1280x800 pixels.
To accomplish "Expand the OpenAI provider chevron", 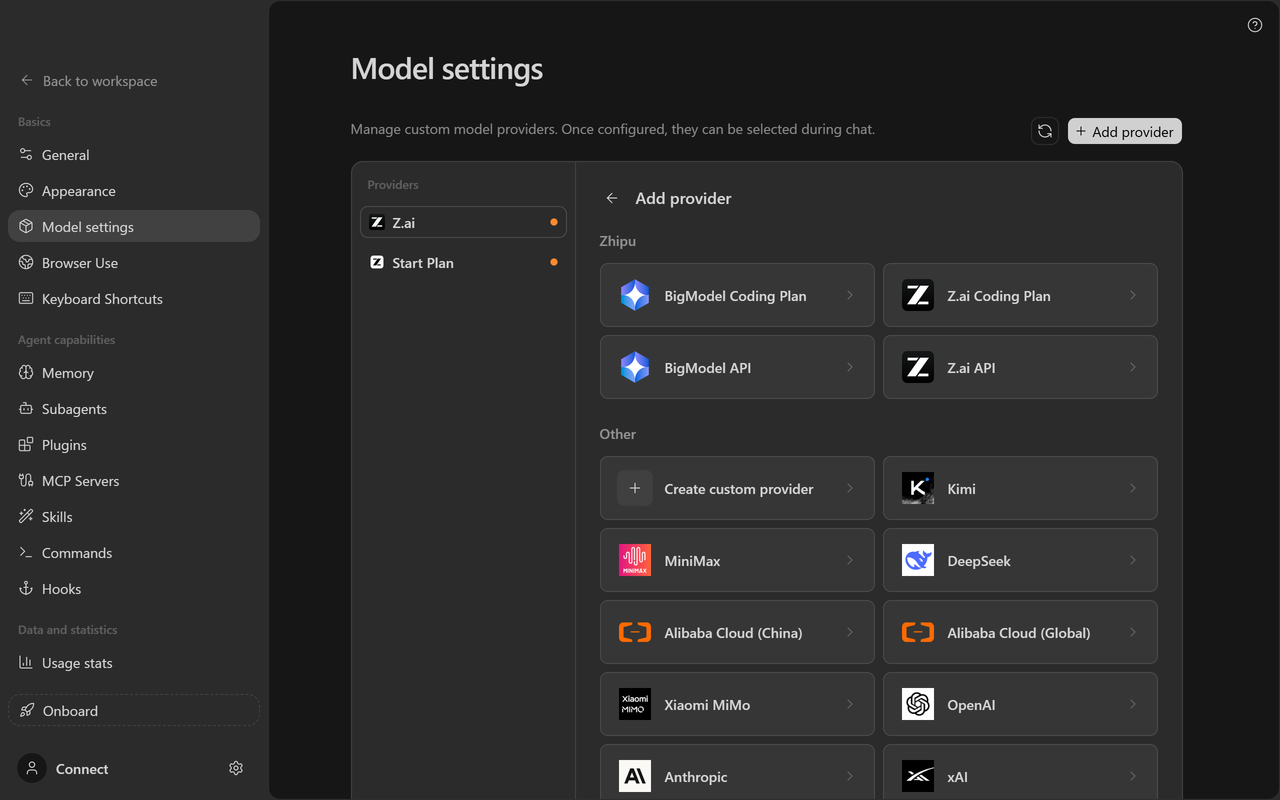I will [1133, 704].
